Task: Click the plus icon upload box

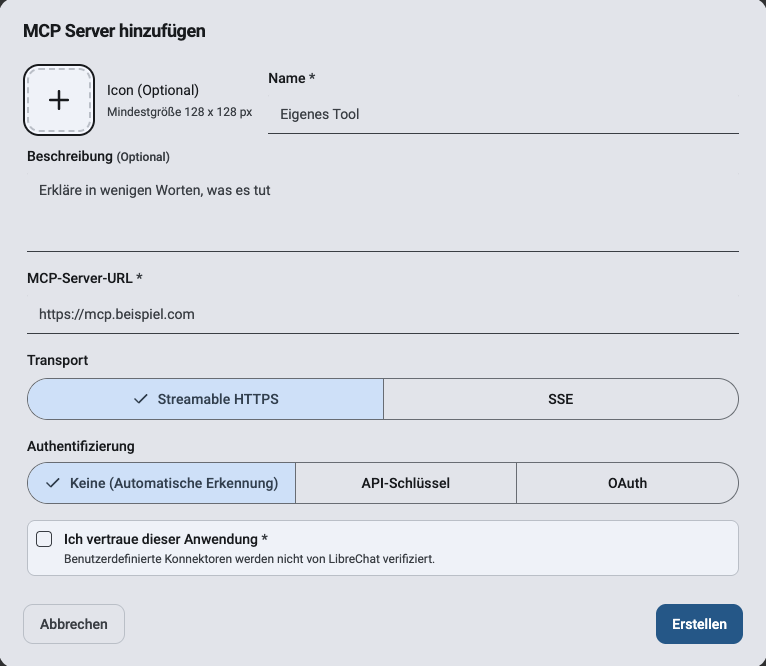Action: tap(59, 100)
